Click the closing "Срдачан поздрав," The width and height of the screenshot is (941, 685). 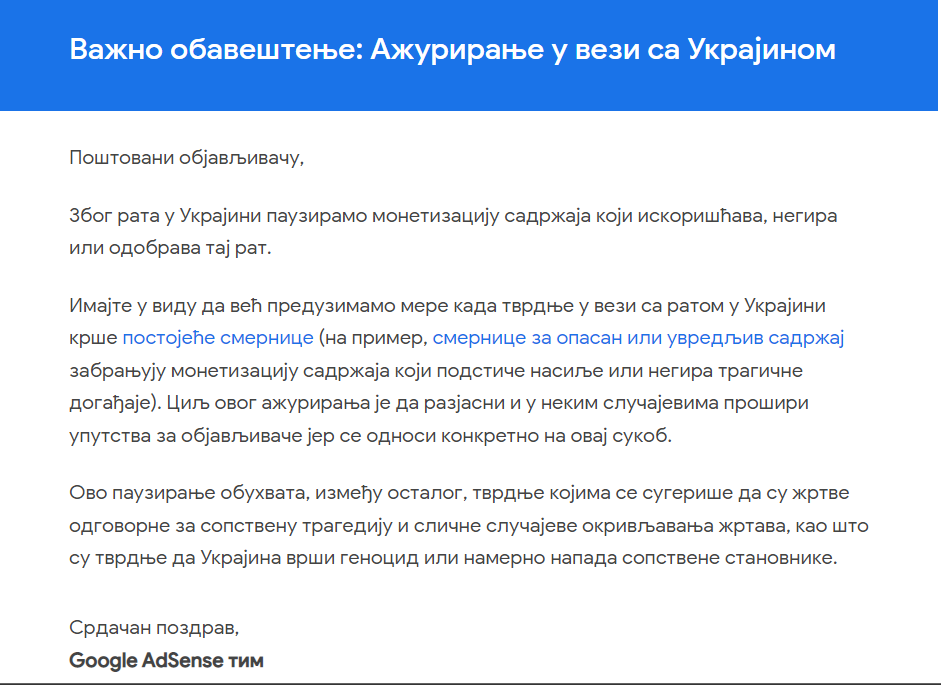[x=154, y=628]
